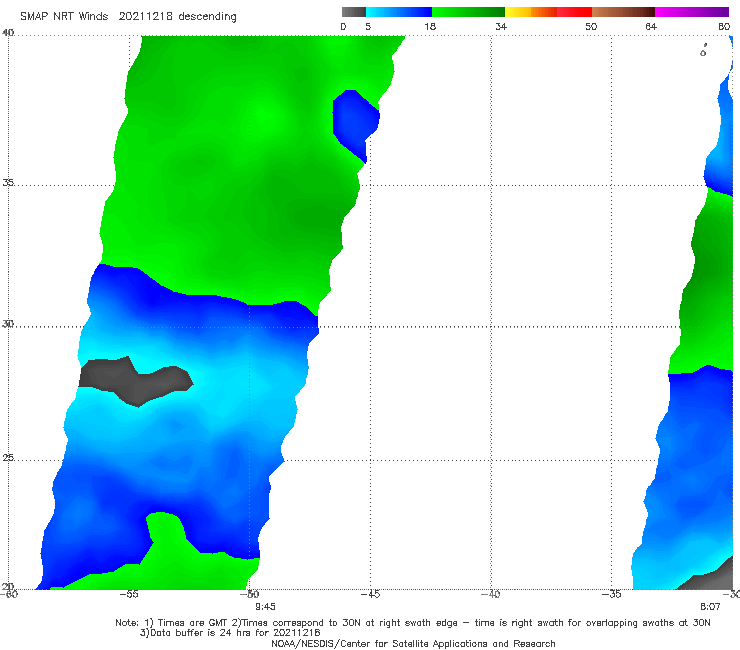Click the colorbar label "80" at the right end

[x=724, y=26]
